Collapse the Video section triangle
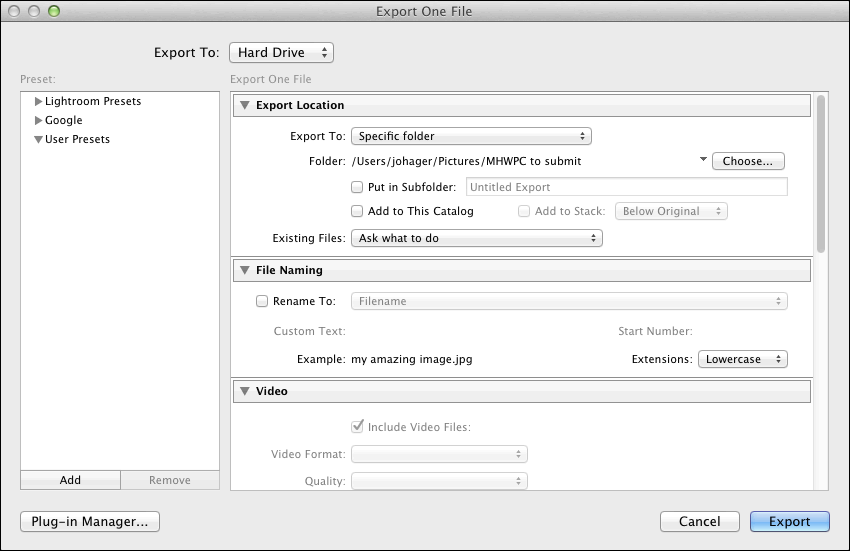 tap(243, 391)
